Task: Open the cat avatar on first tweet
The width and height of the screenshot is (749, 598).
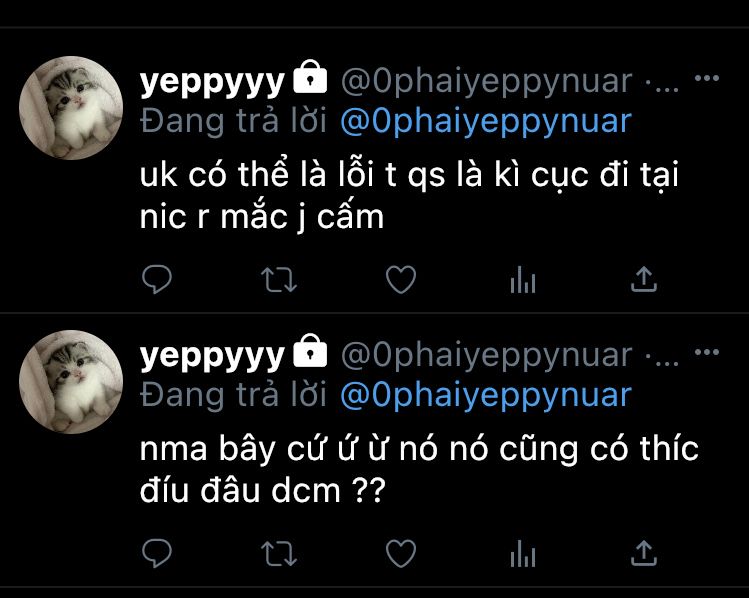Action: click(71, 107)
